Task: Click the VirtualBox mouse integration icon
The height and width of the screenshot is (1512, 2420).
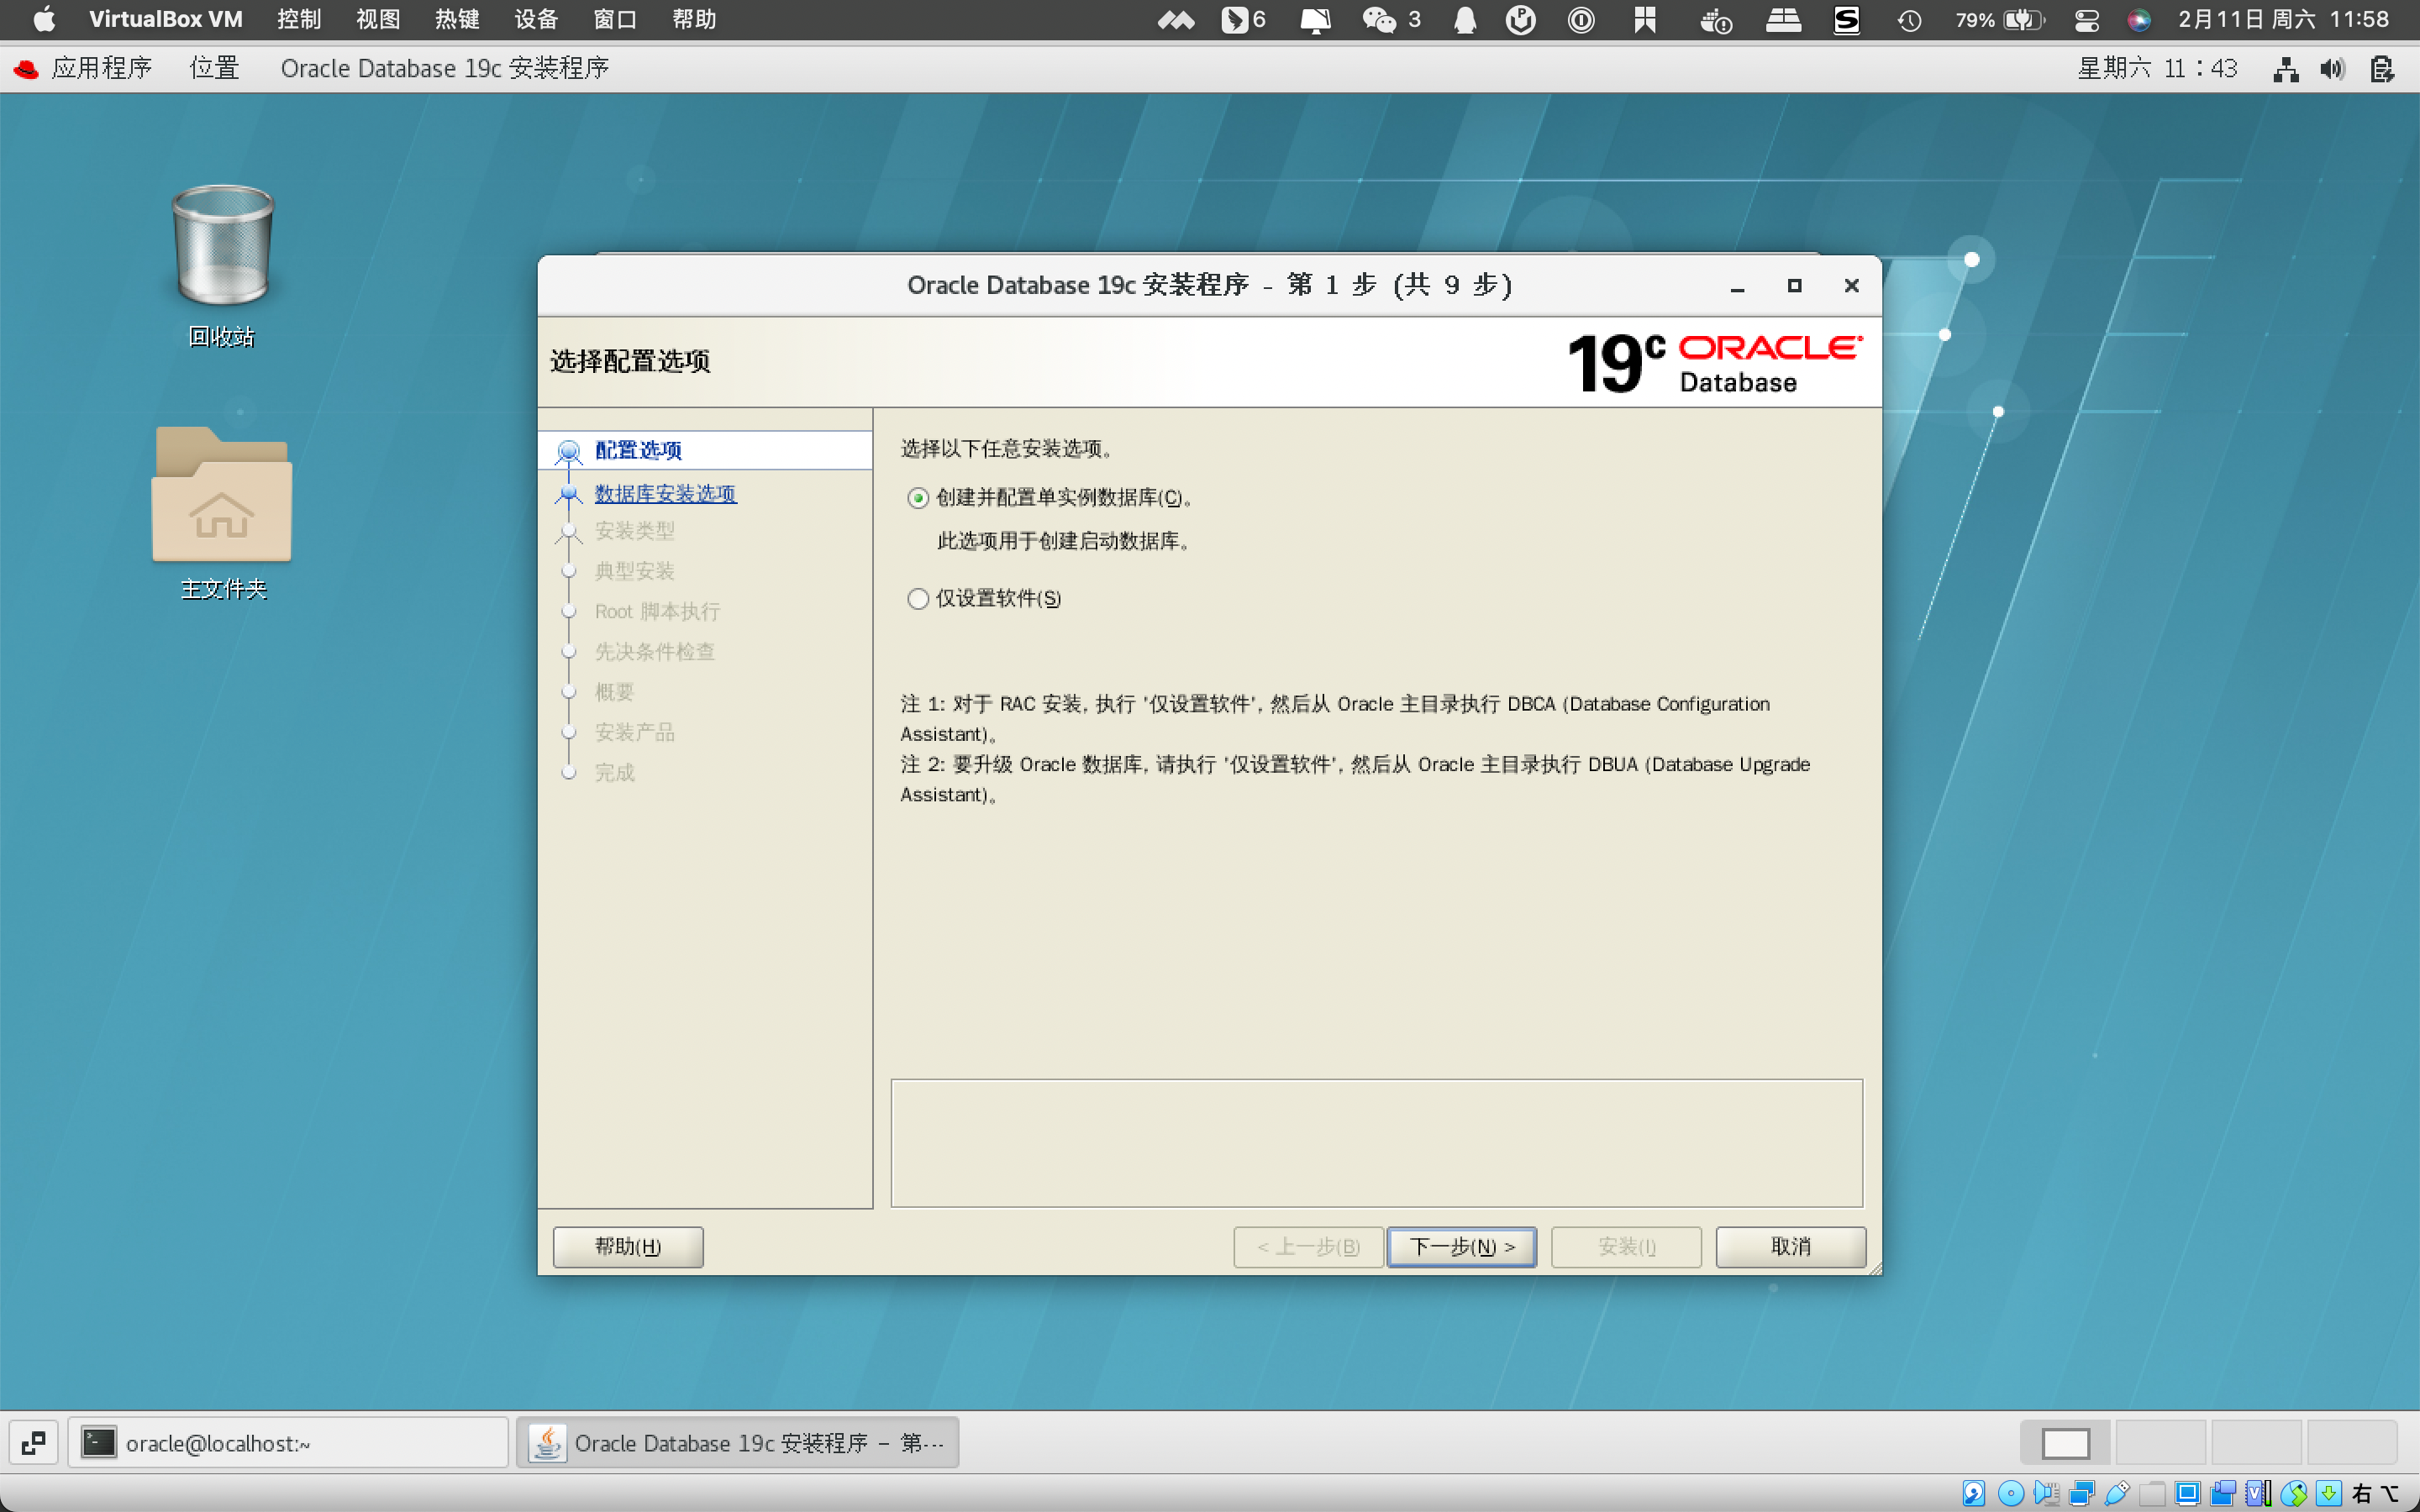Action: point(2294,1493)
